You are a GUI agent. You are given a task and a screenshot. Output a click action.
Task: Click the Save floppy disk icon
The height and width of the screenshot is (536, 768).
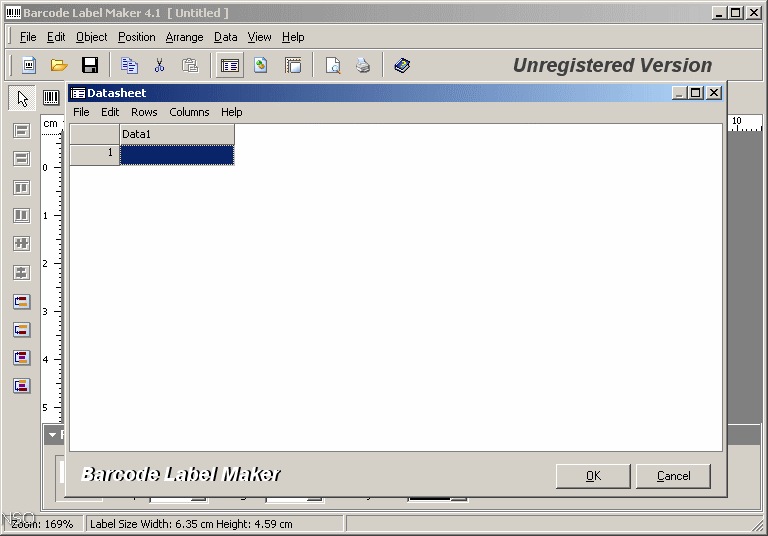(90, 65)
